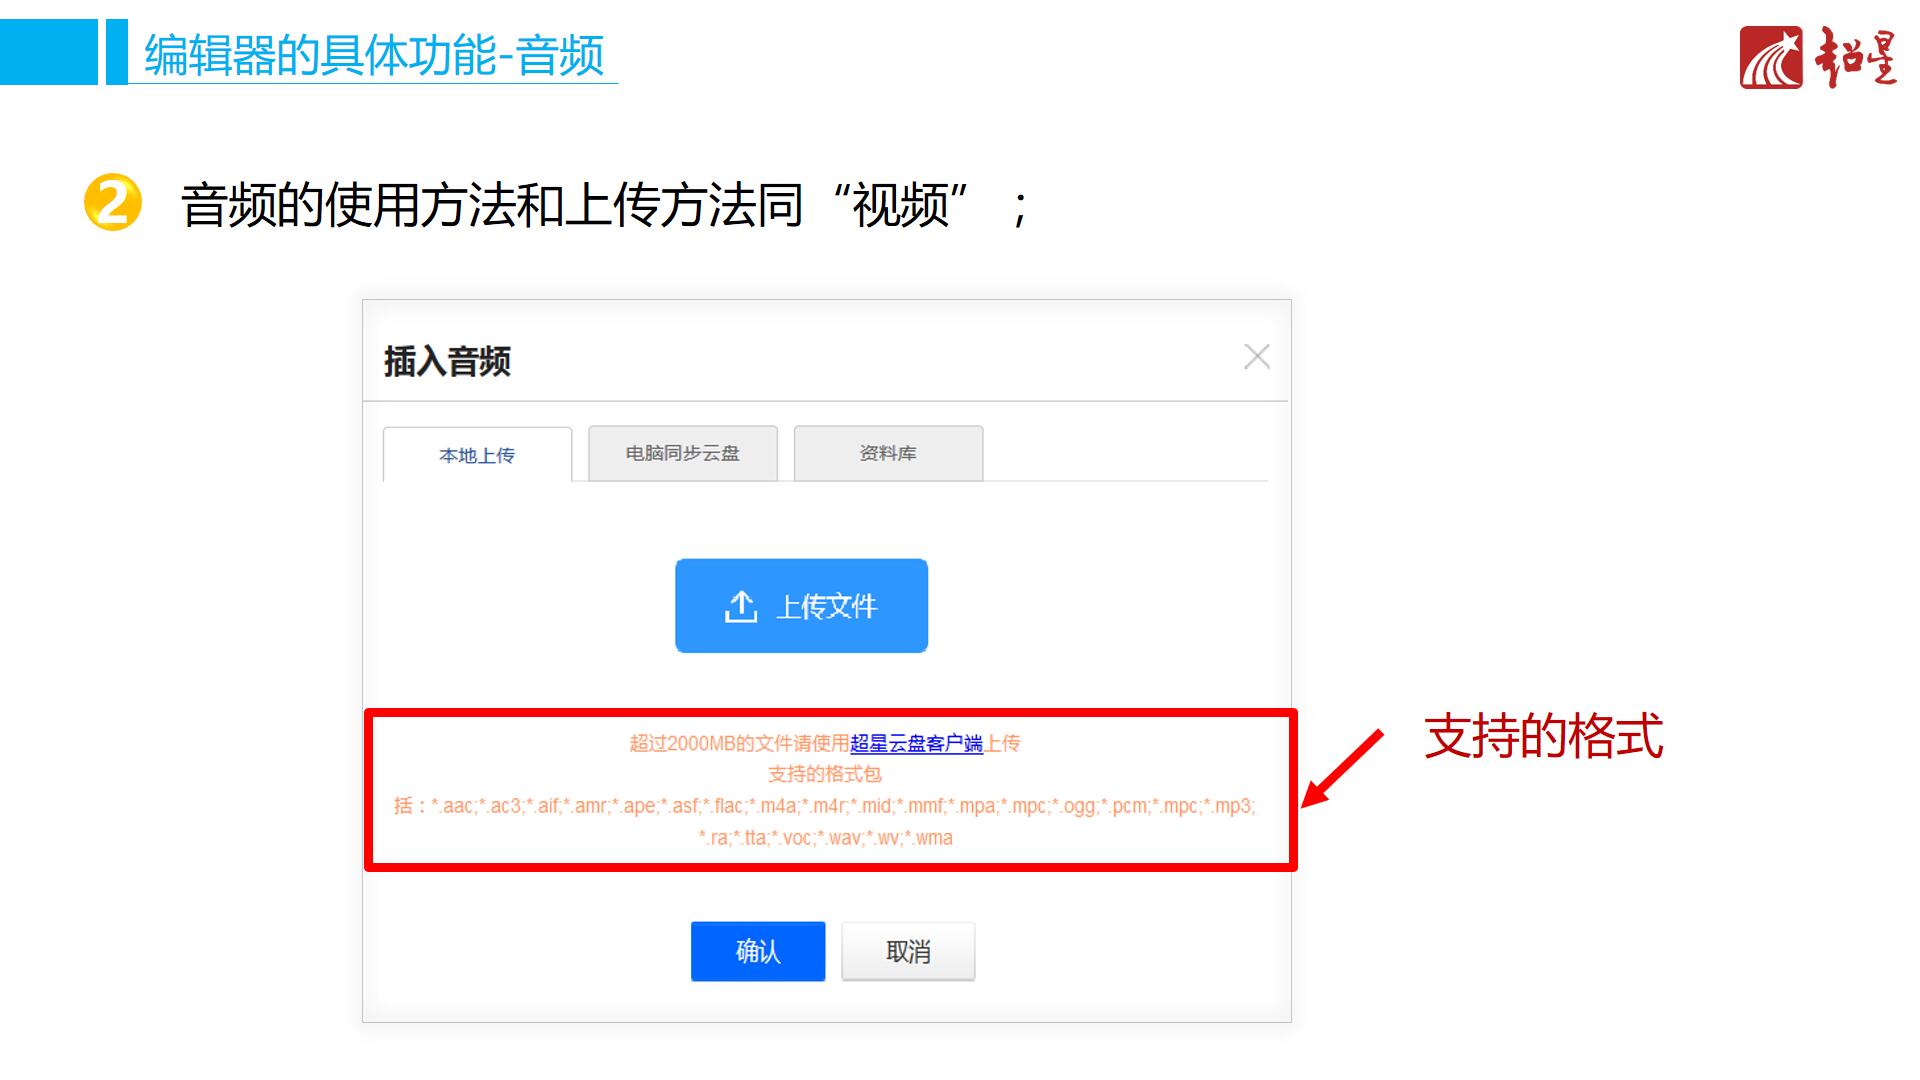Click the red arrow pointing at the formats
1920x1080 pixels.
pos(1342,768)
